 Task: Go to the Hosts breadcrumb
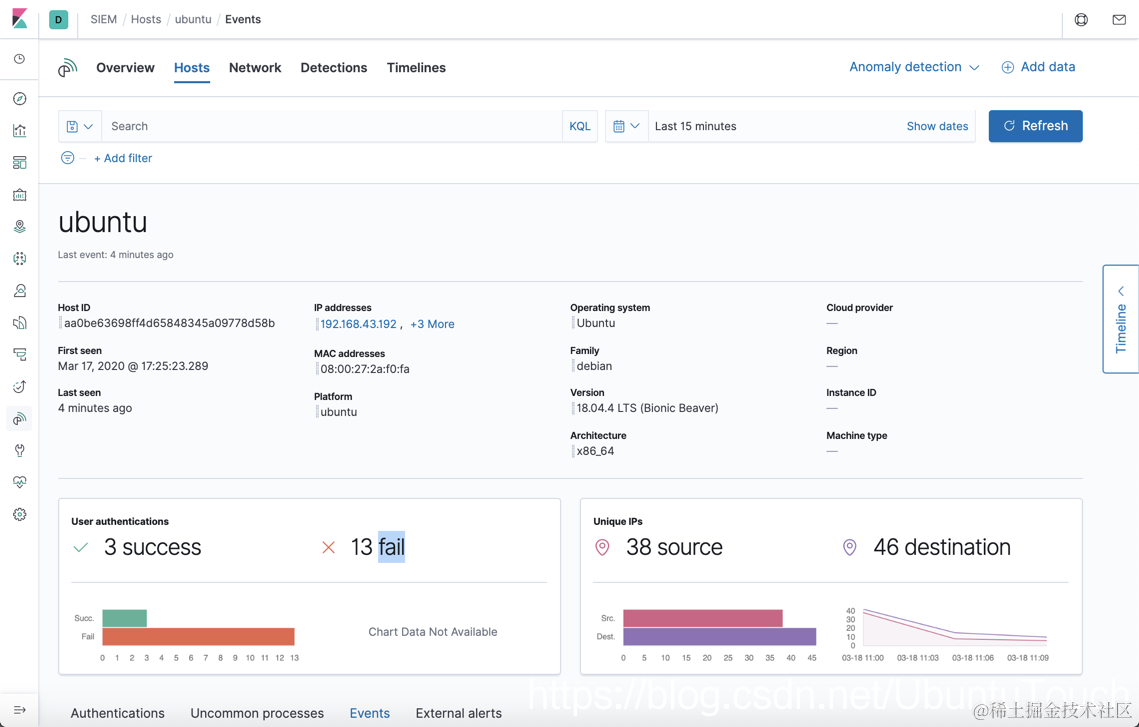146,20
